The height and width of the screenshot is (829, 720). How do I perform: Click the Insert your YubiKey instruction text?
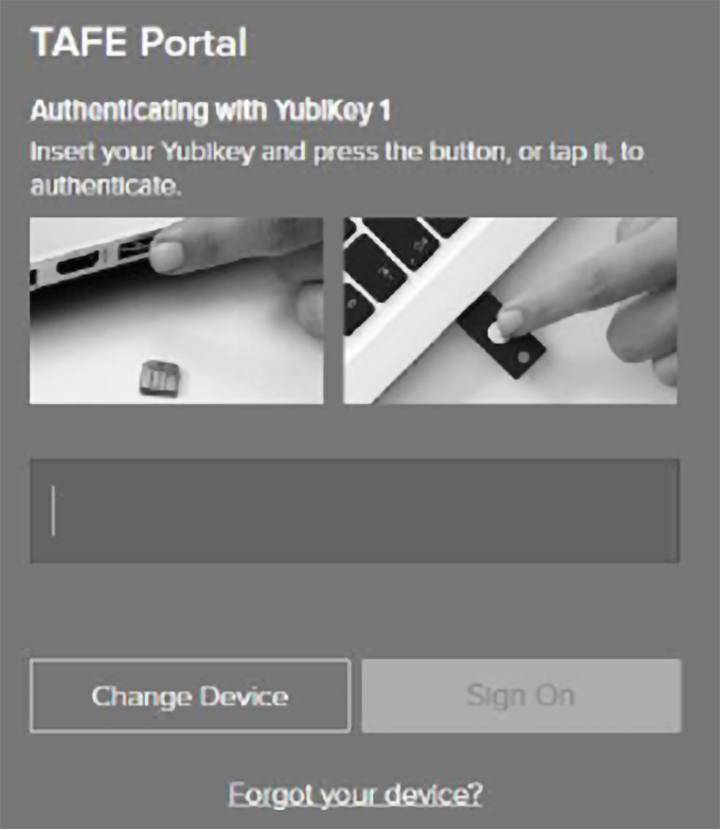point(337,168)
